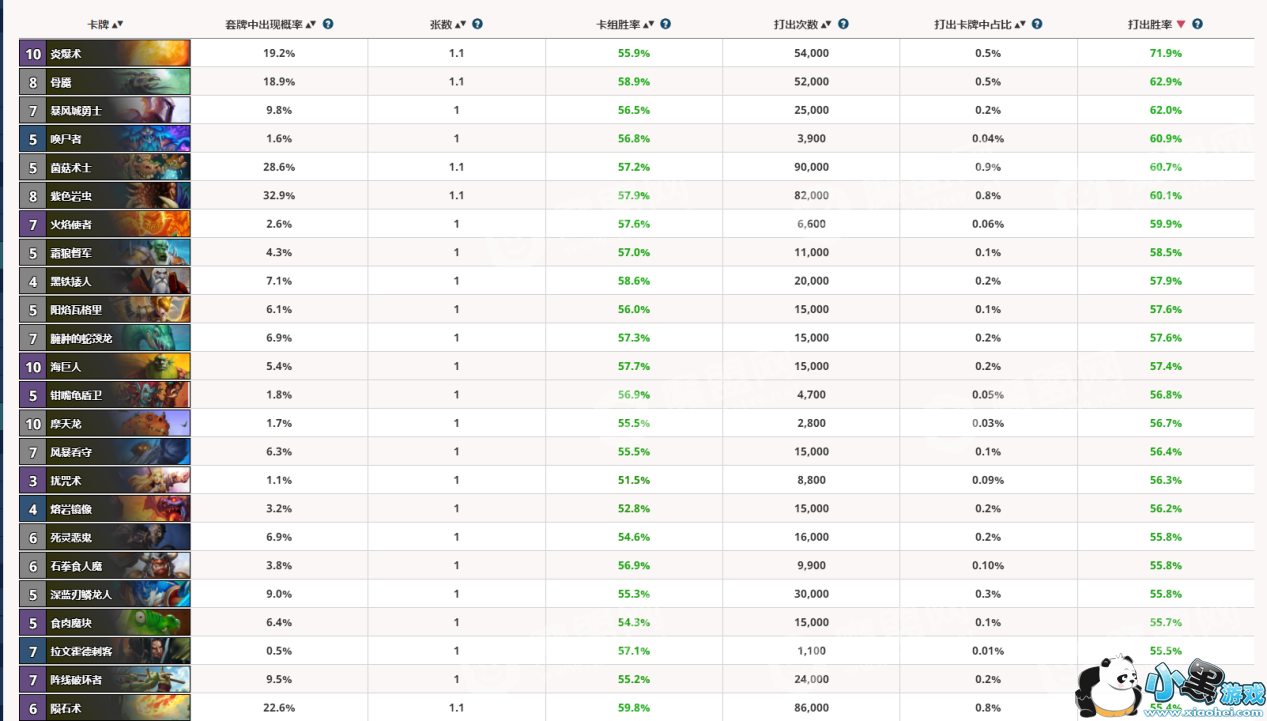Select the 海巨人 card row
Image resolution: width=1267 pixels, height=721 pixels.
105,367
